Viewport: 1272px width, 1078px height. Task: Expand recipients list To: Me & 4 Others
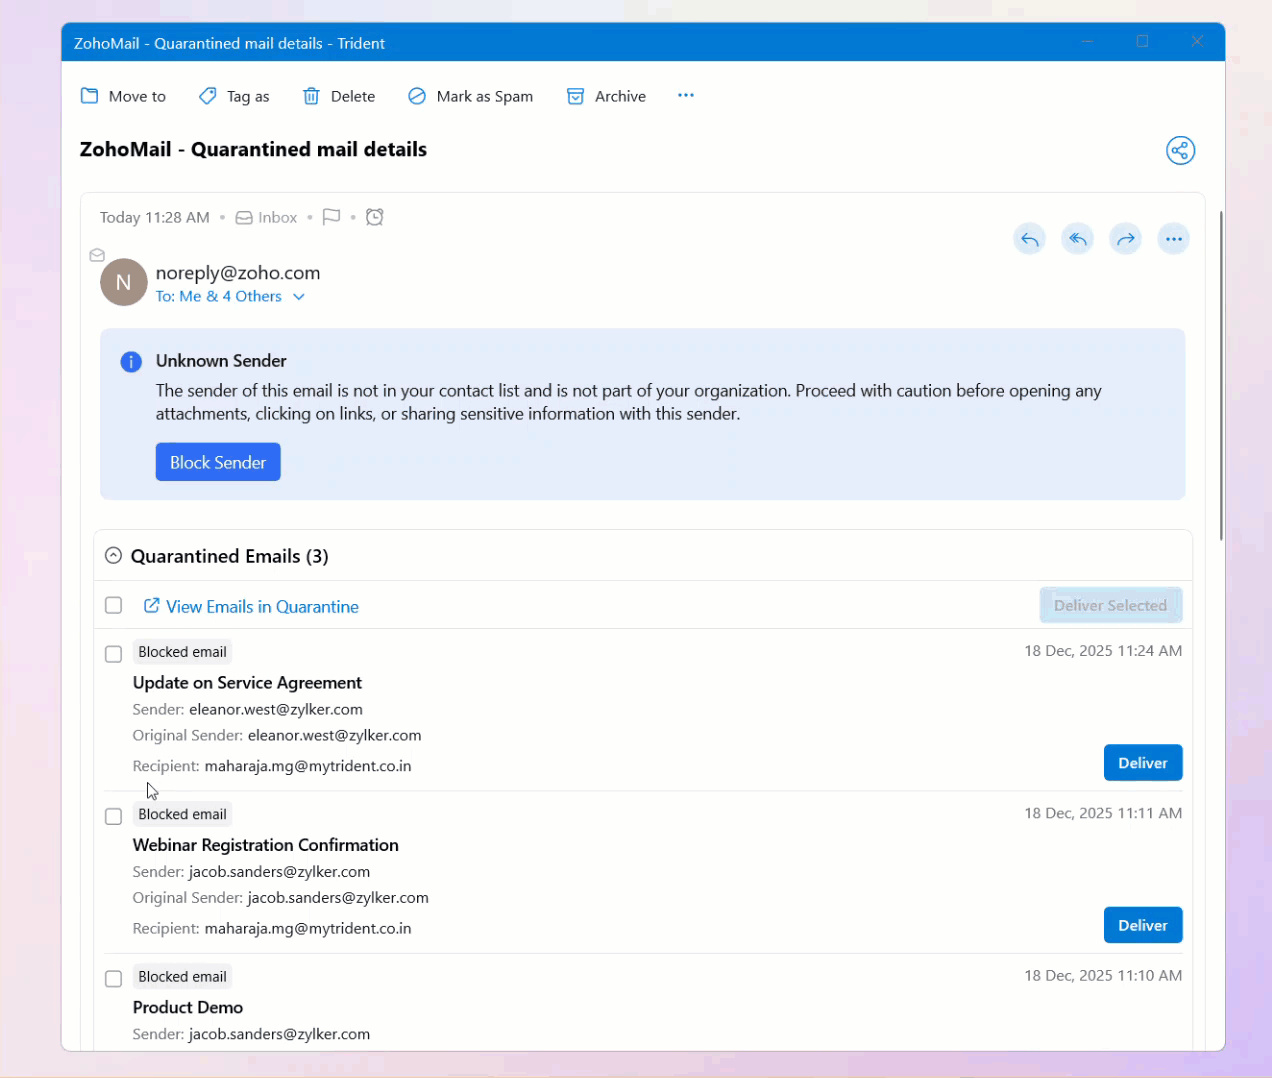pos(230,296)
